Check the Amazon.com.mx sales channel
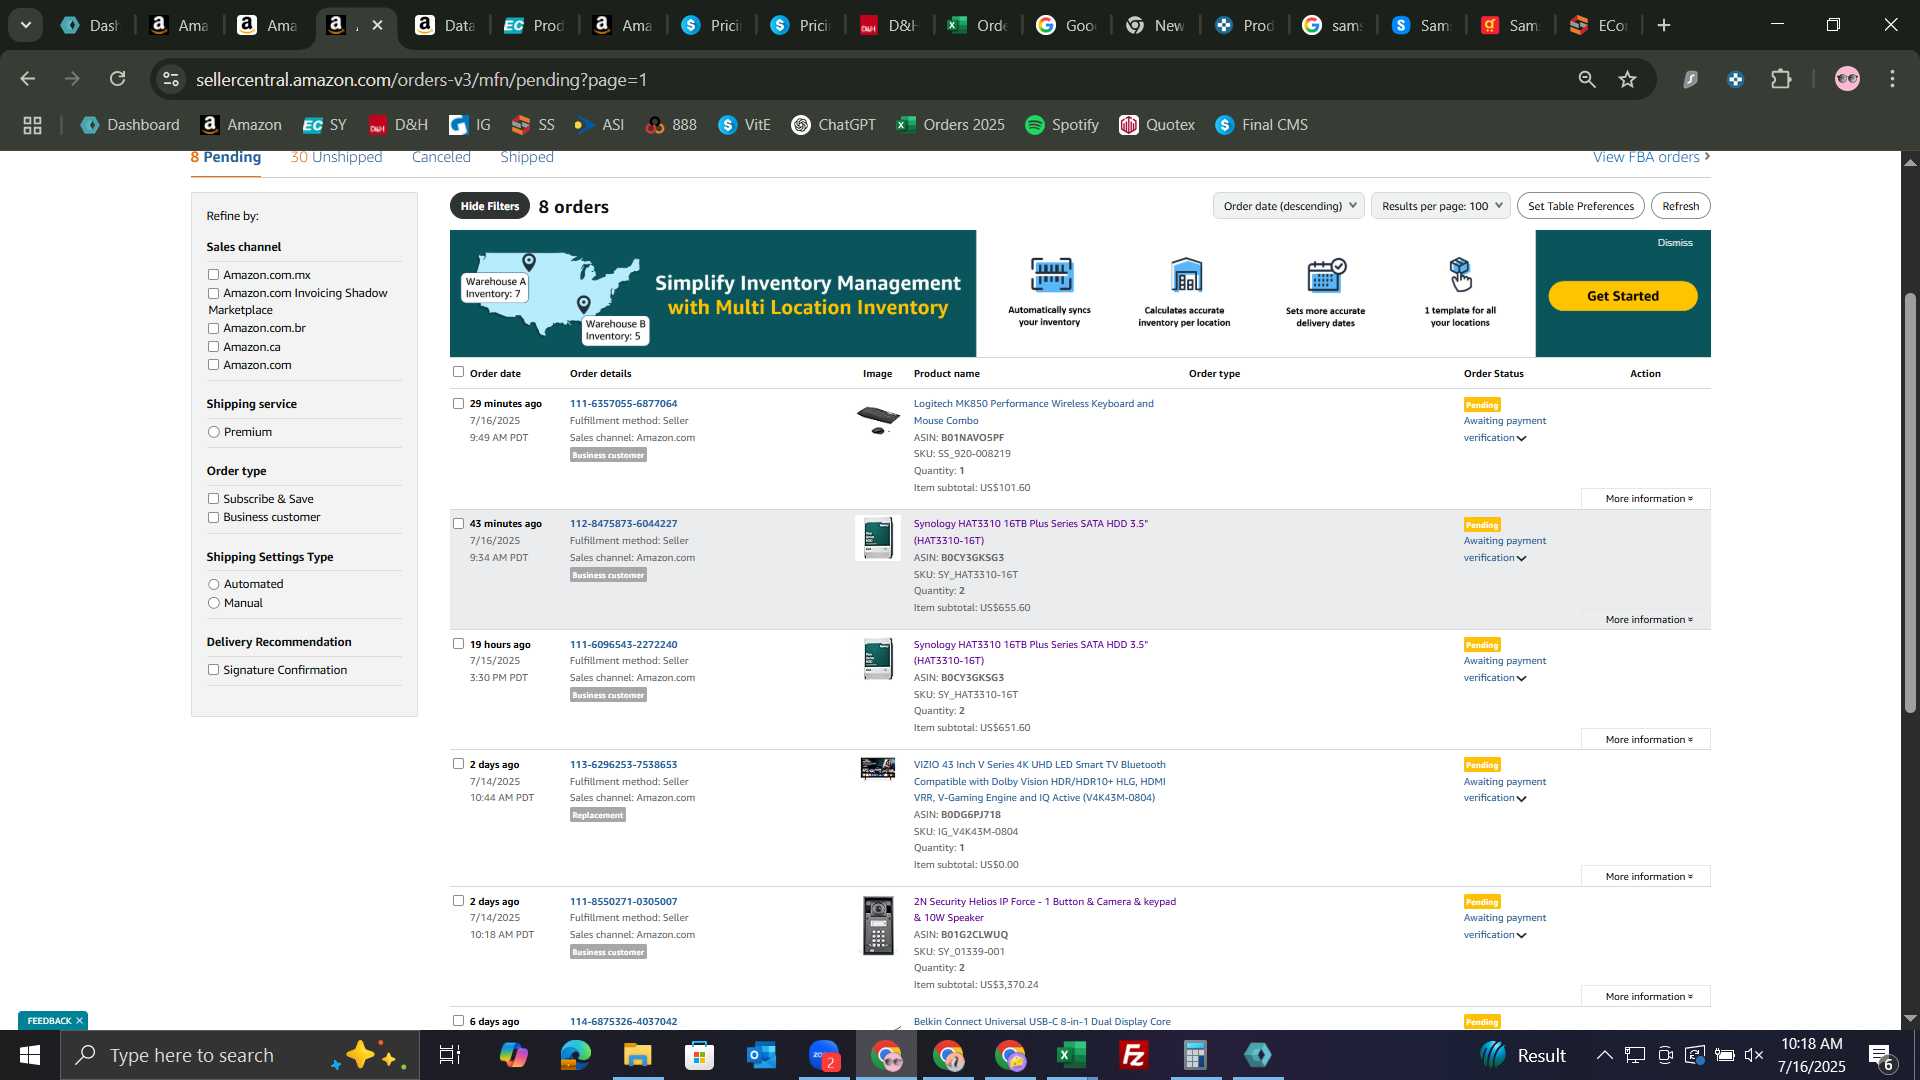 point(213,275)
